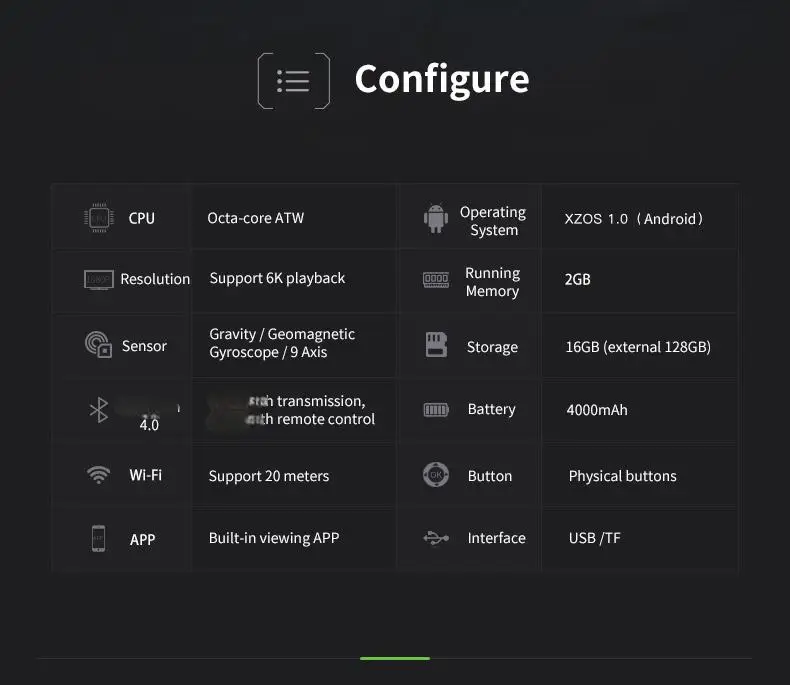Screen dimensions: 790x685
Task: Click the Wi-Fi signal icon
Action: (98, 474)
